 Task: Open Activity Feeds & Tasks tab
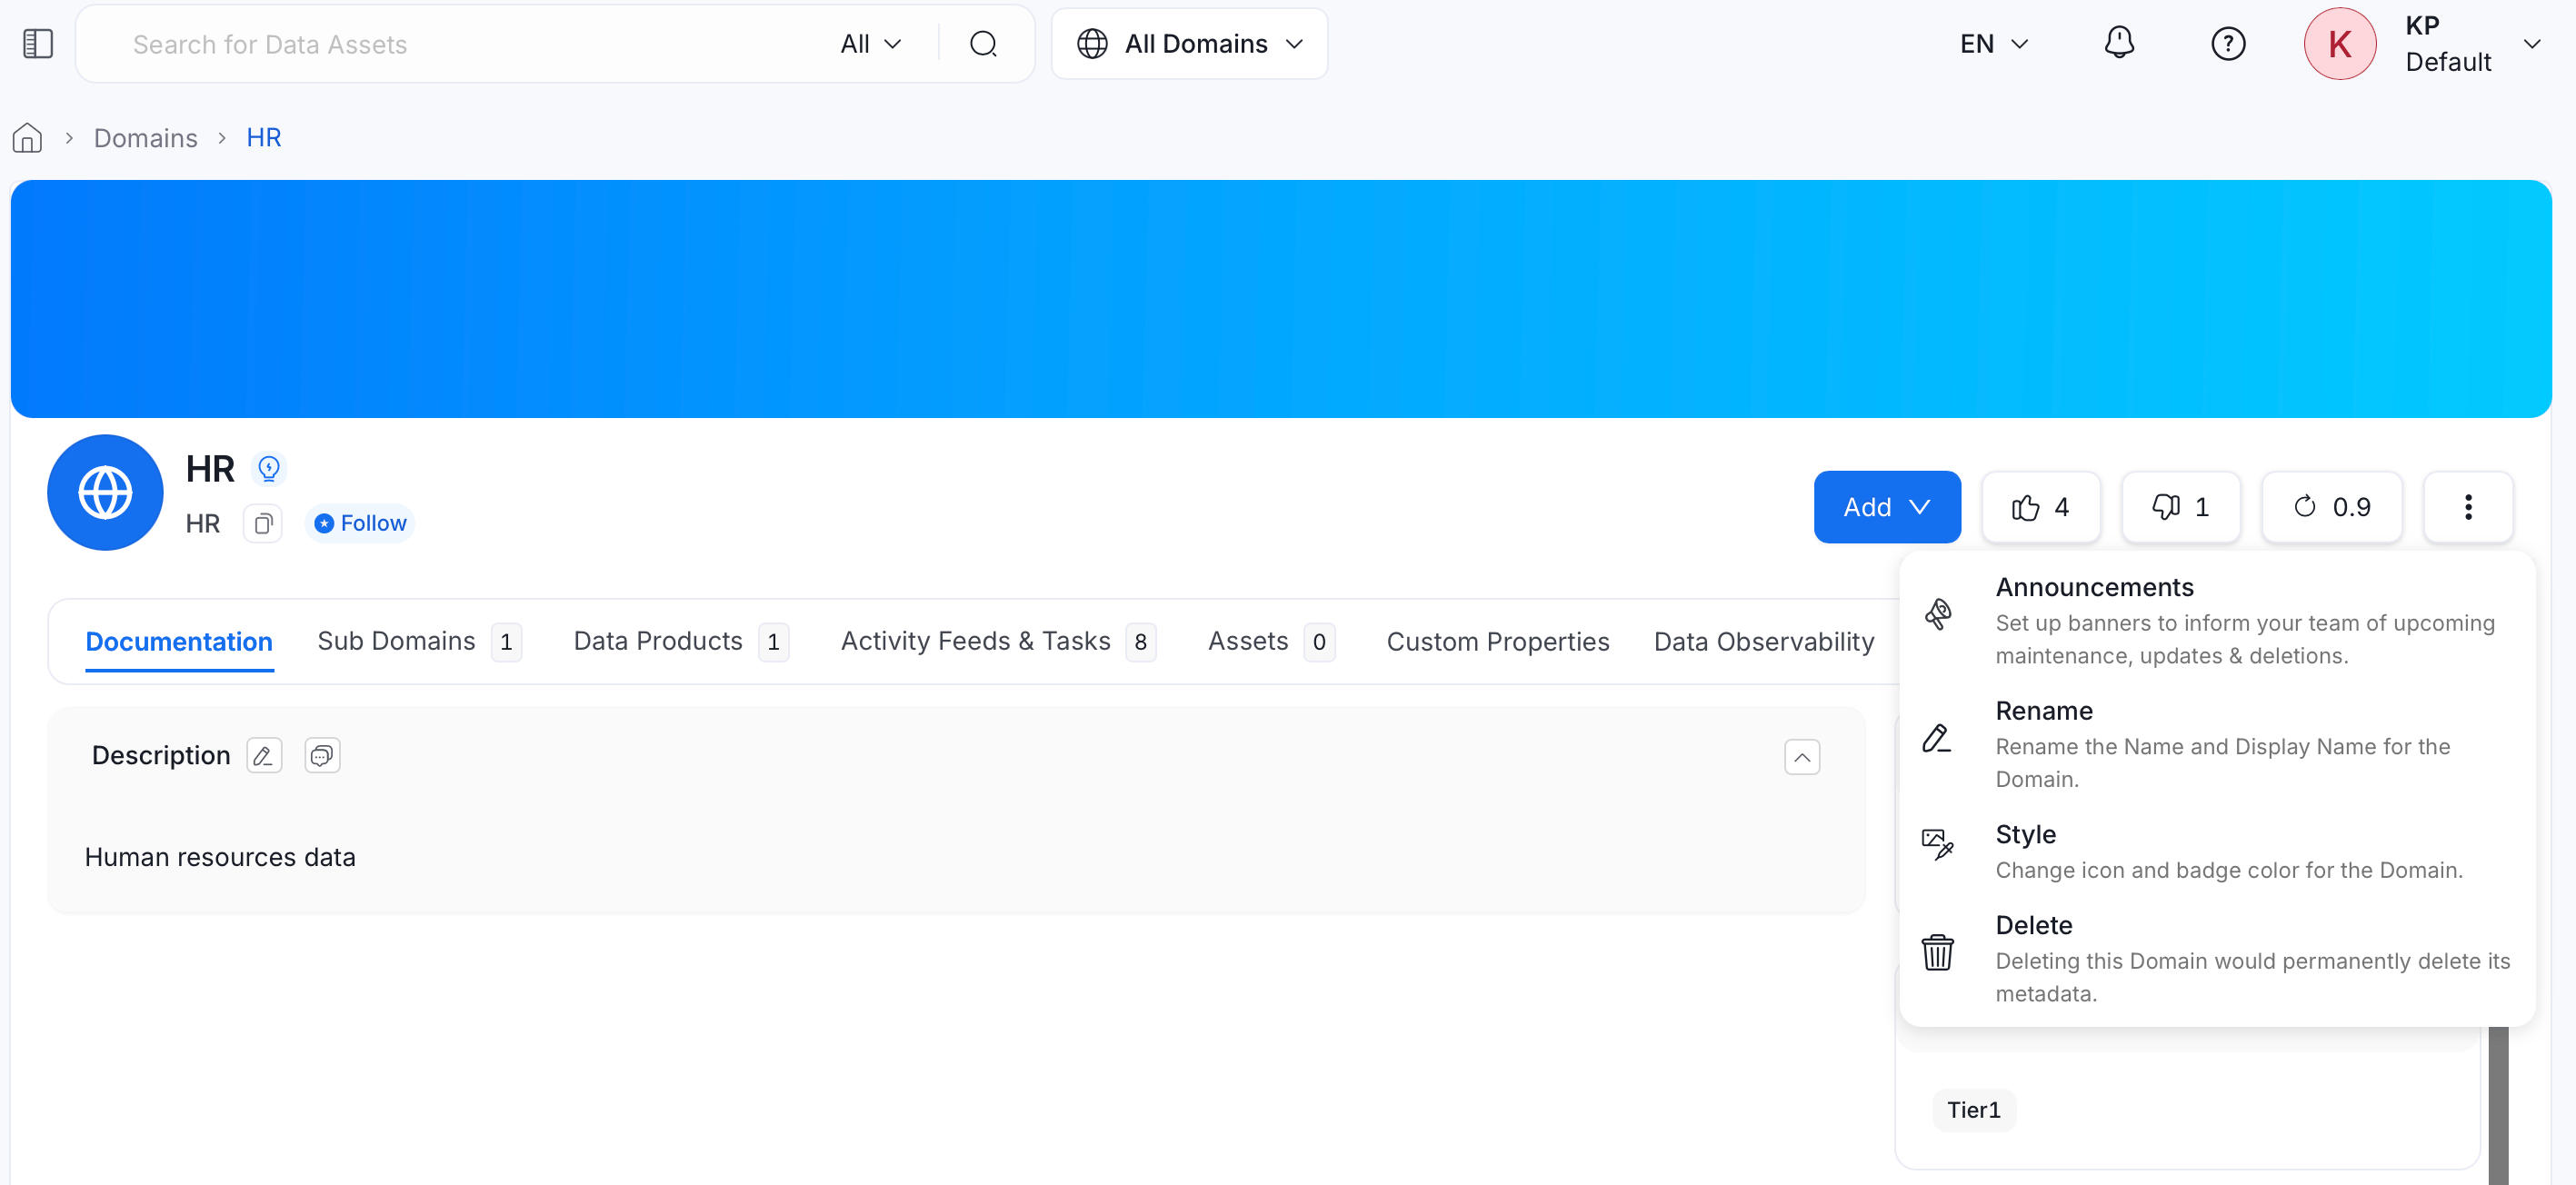tap(998, 641)
